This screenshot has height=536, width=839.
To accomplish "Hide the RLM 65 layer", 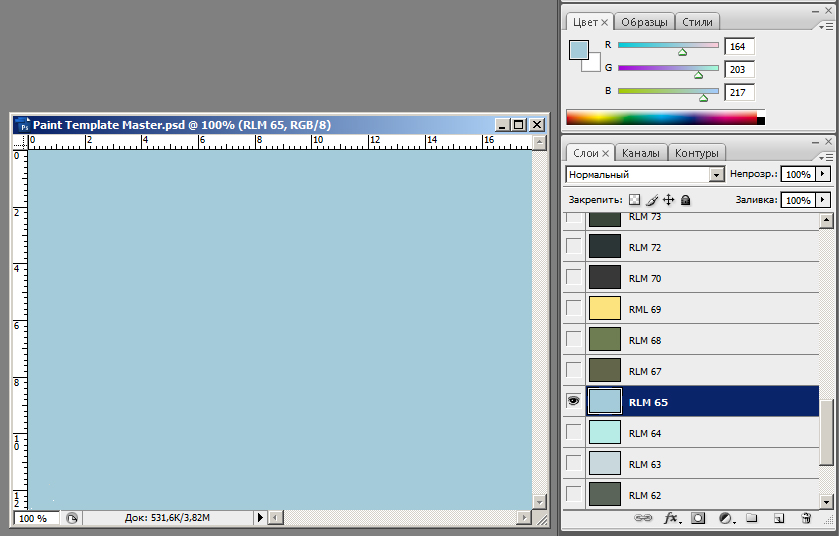I will [574, 401].
